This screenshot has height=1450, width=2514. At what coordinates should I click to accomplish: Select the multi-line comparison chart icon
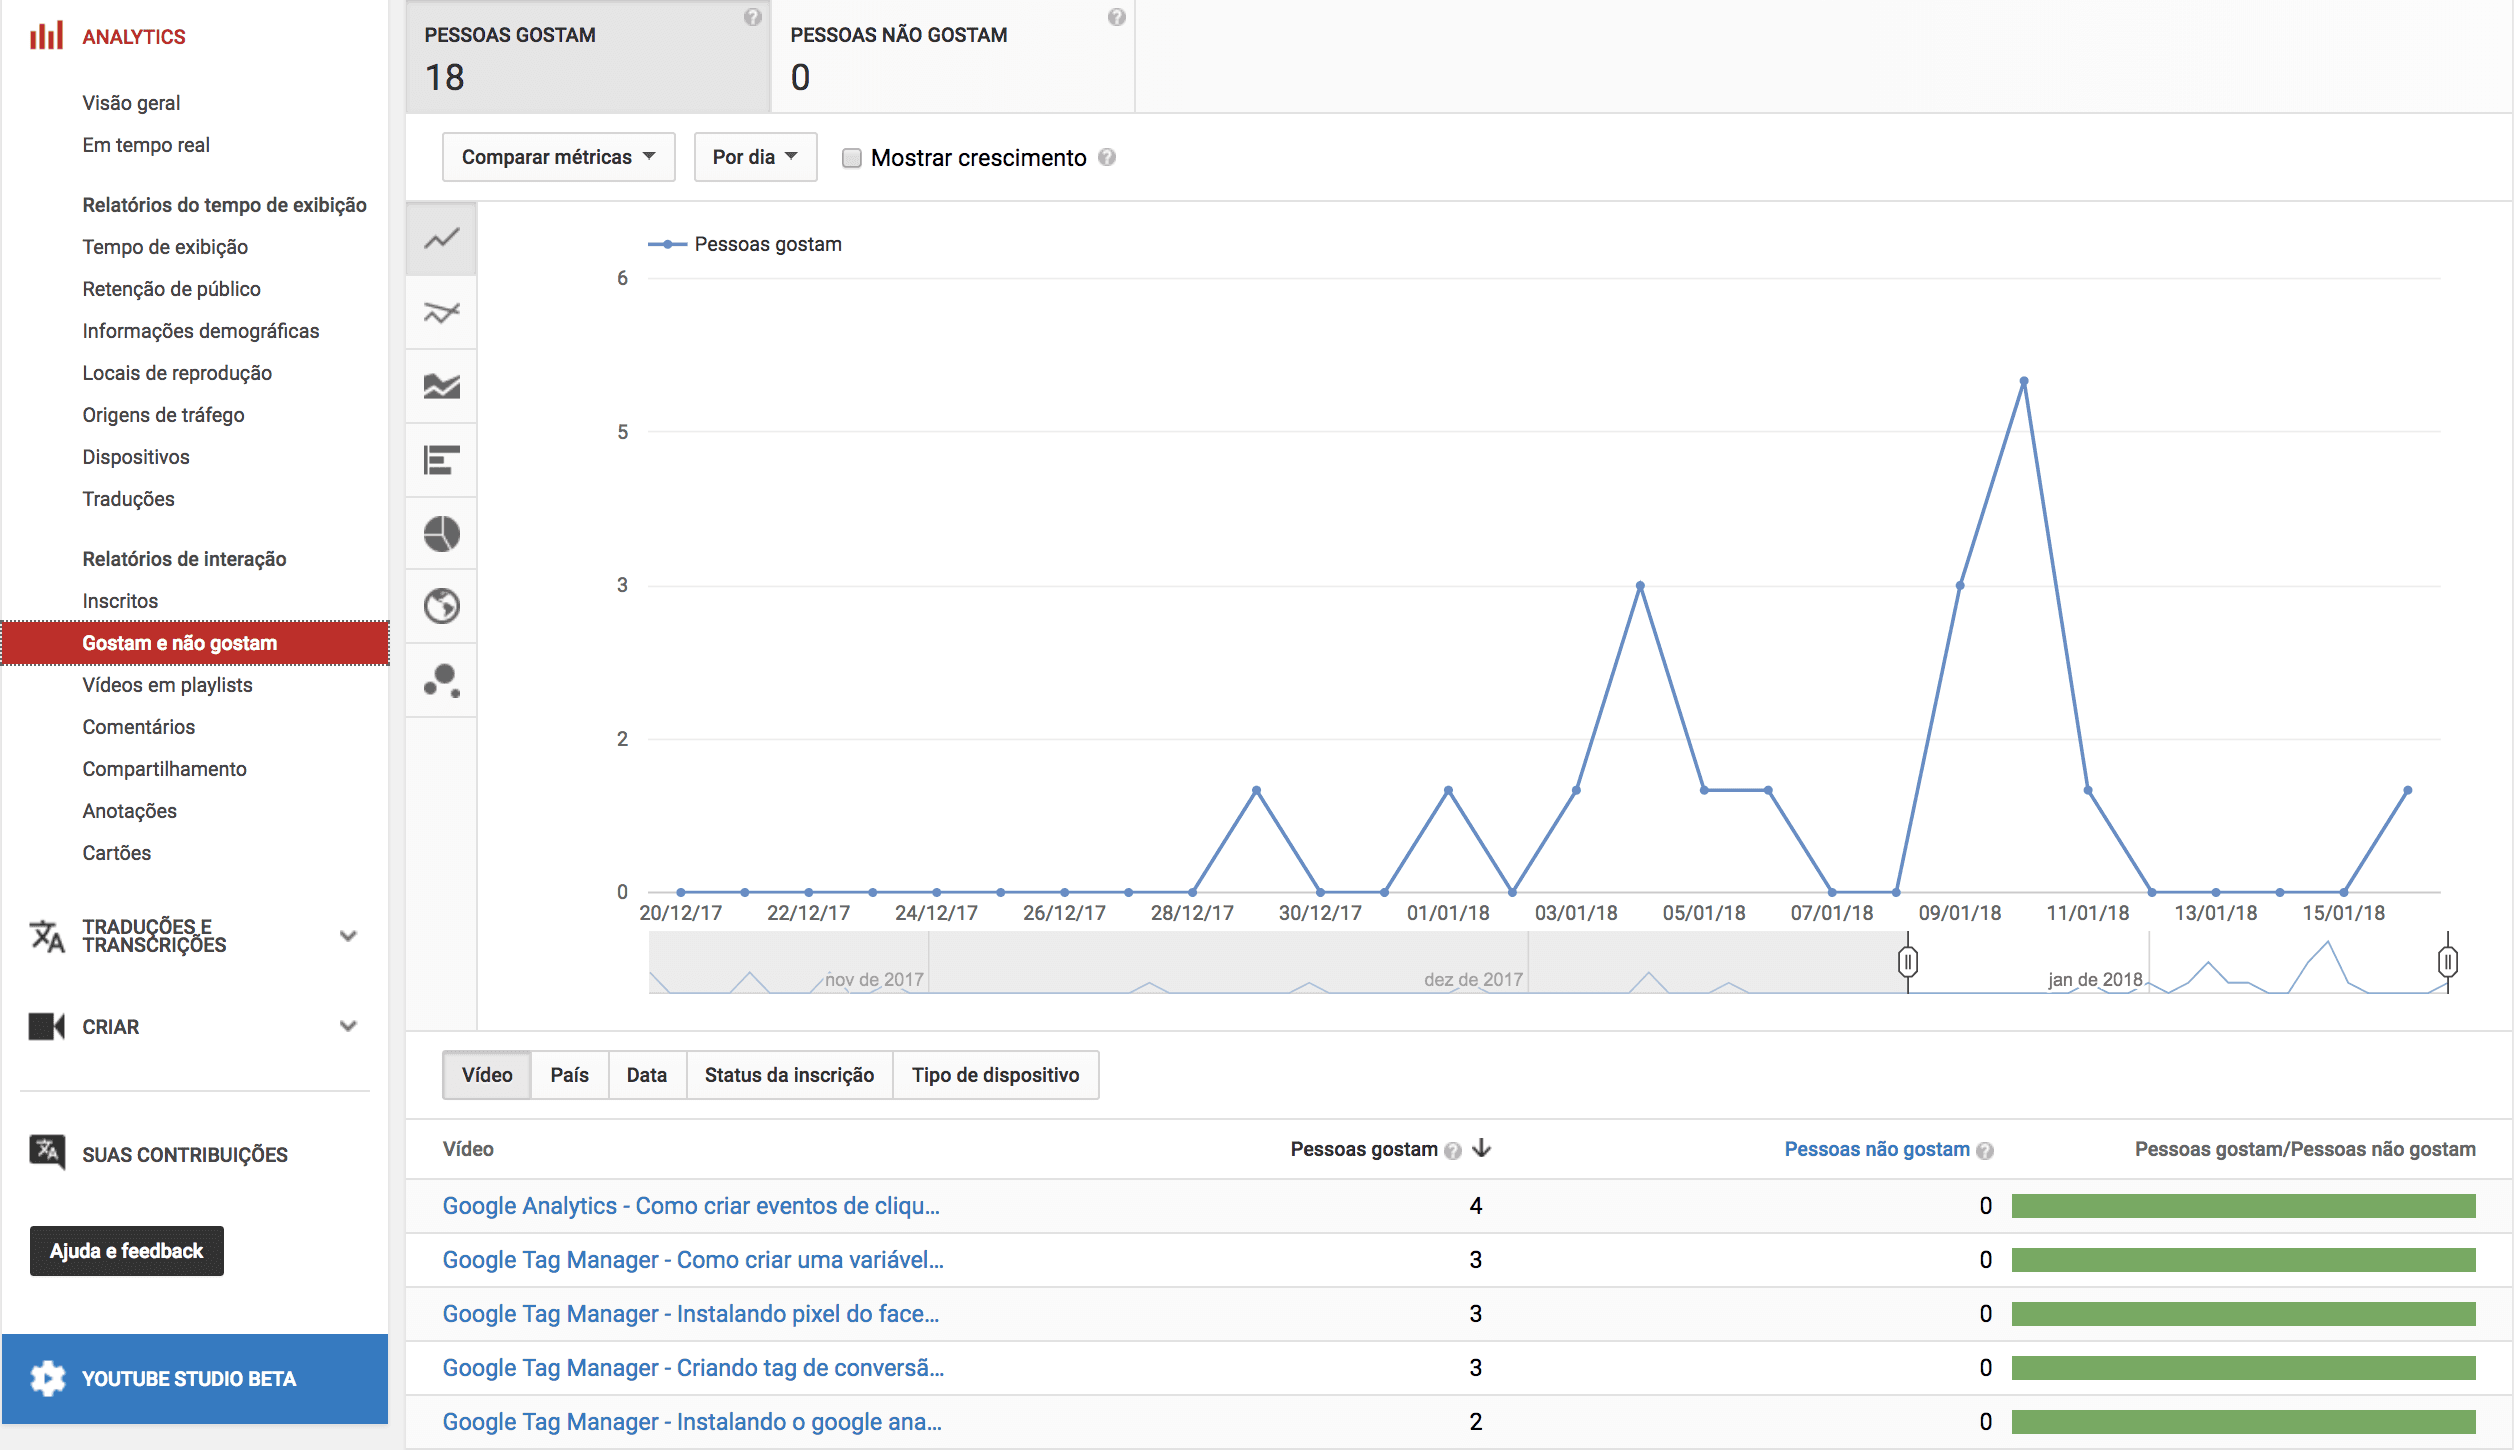click(440, 312)
